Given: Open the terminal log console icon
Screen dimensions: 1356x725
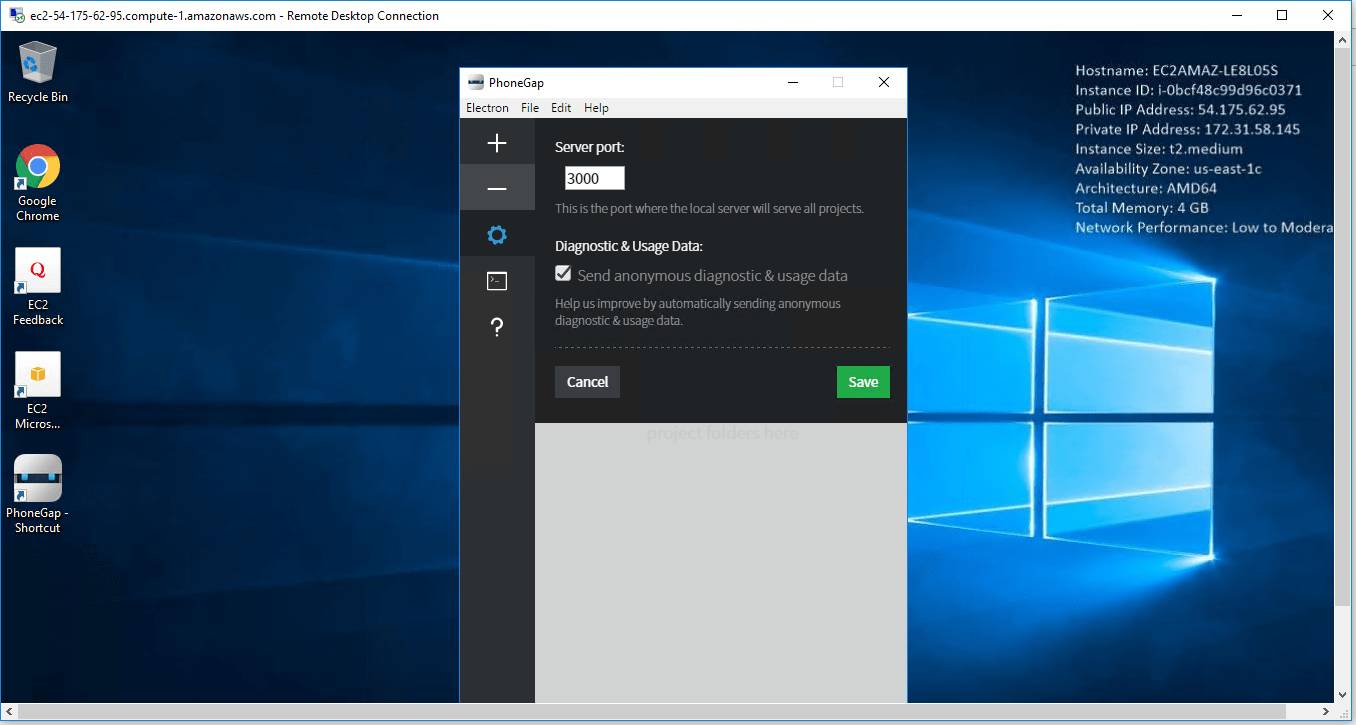Looking at the screenshot, I should [x=497, y=281].
